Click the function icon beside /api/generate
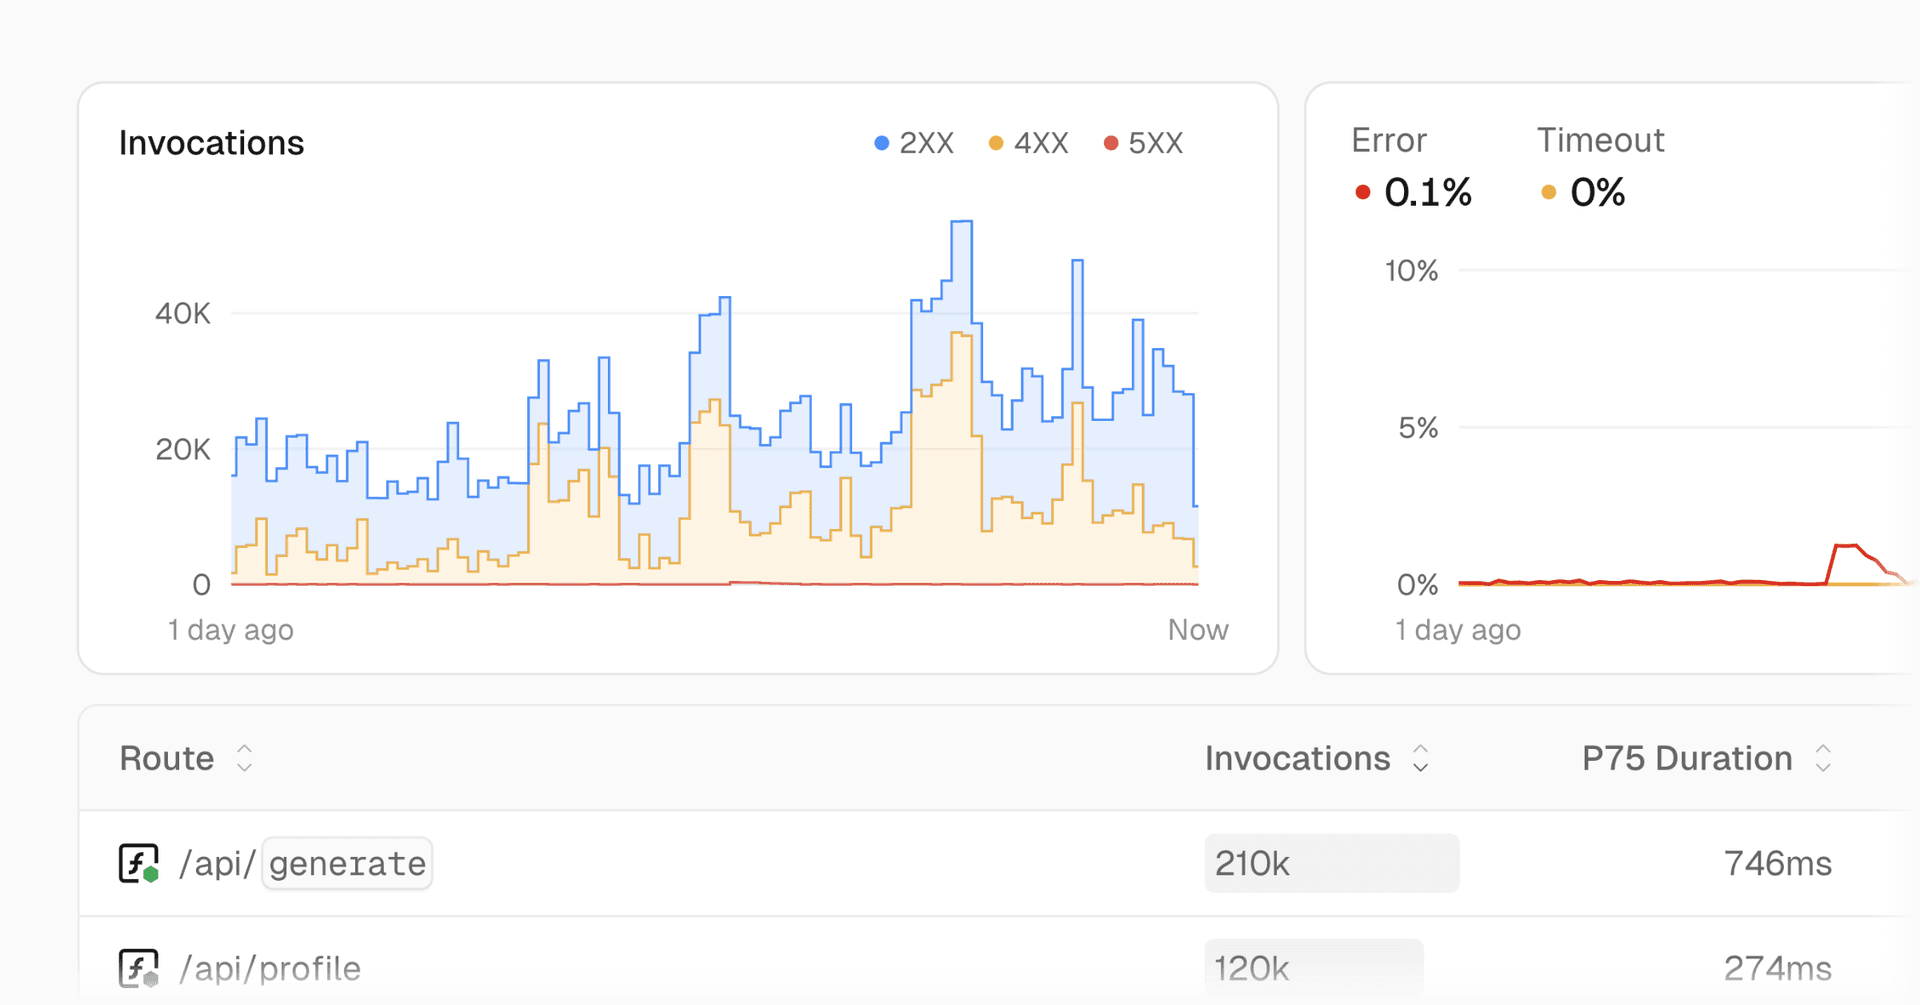This screenshot has width=1920, height=1005. pos(138,863)
